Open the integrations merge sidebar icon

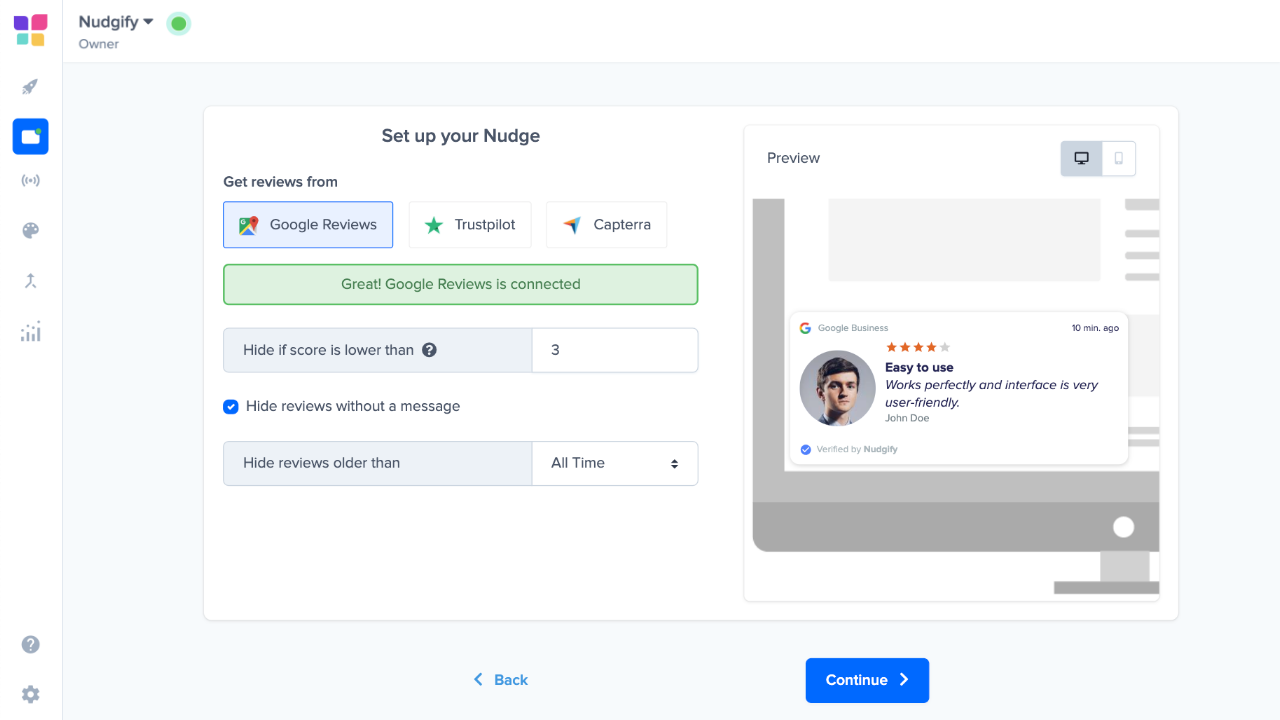click(x=30, y=281)
